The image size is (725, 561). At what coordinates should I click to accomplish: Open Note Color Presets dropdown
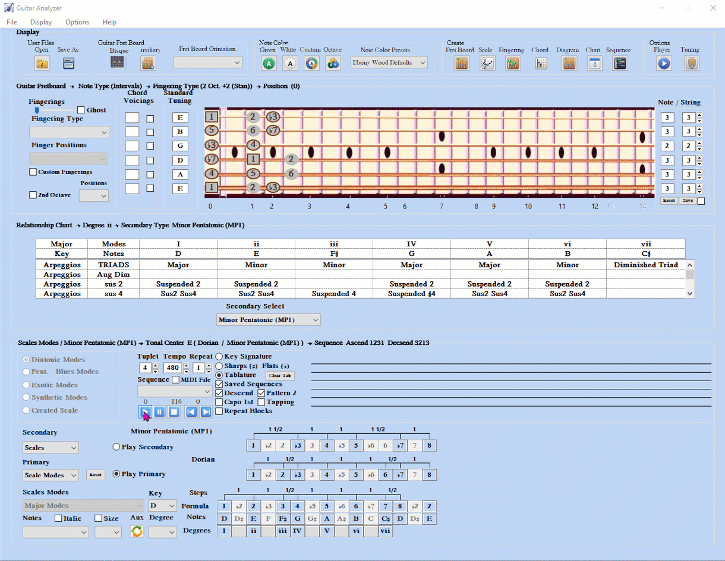pos(389,62)
